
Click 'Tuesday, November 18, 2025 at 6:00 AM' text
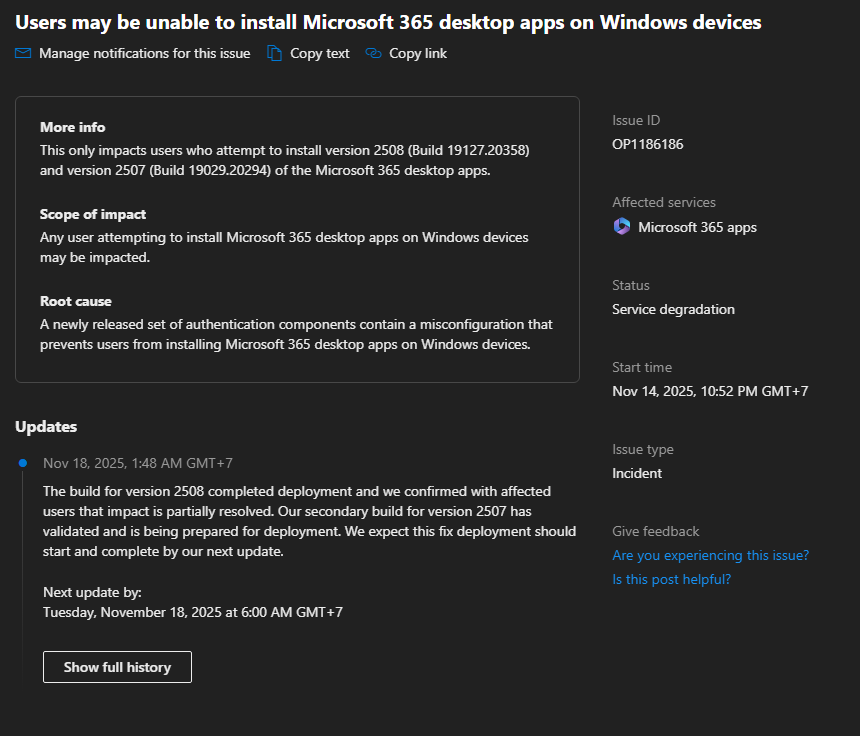click(x=168, y=612)
